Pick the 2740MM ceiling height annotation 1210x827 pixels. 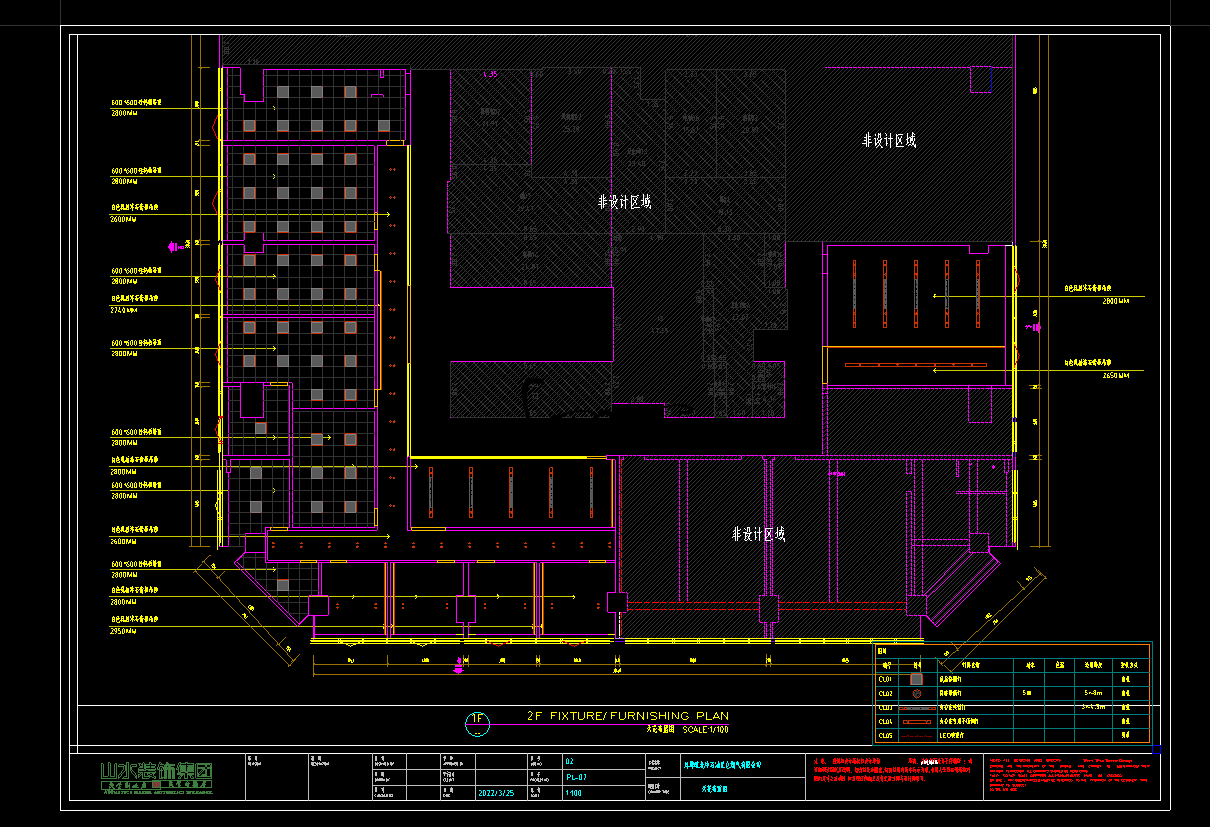123,311
